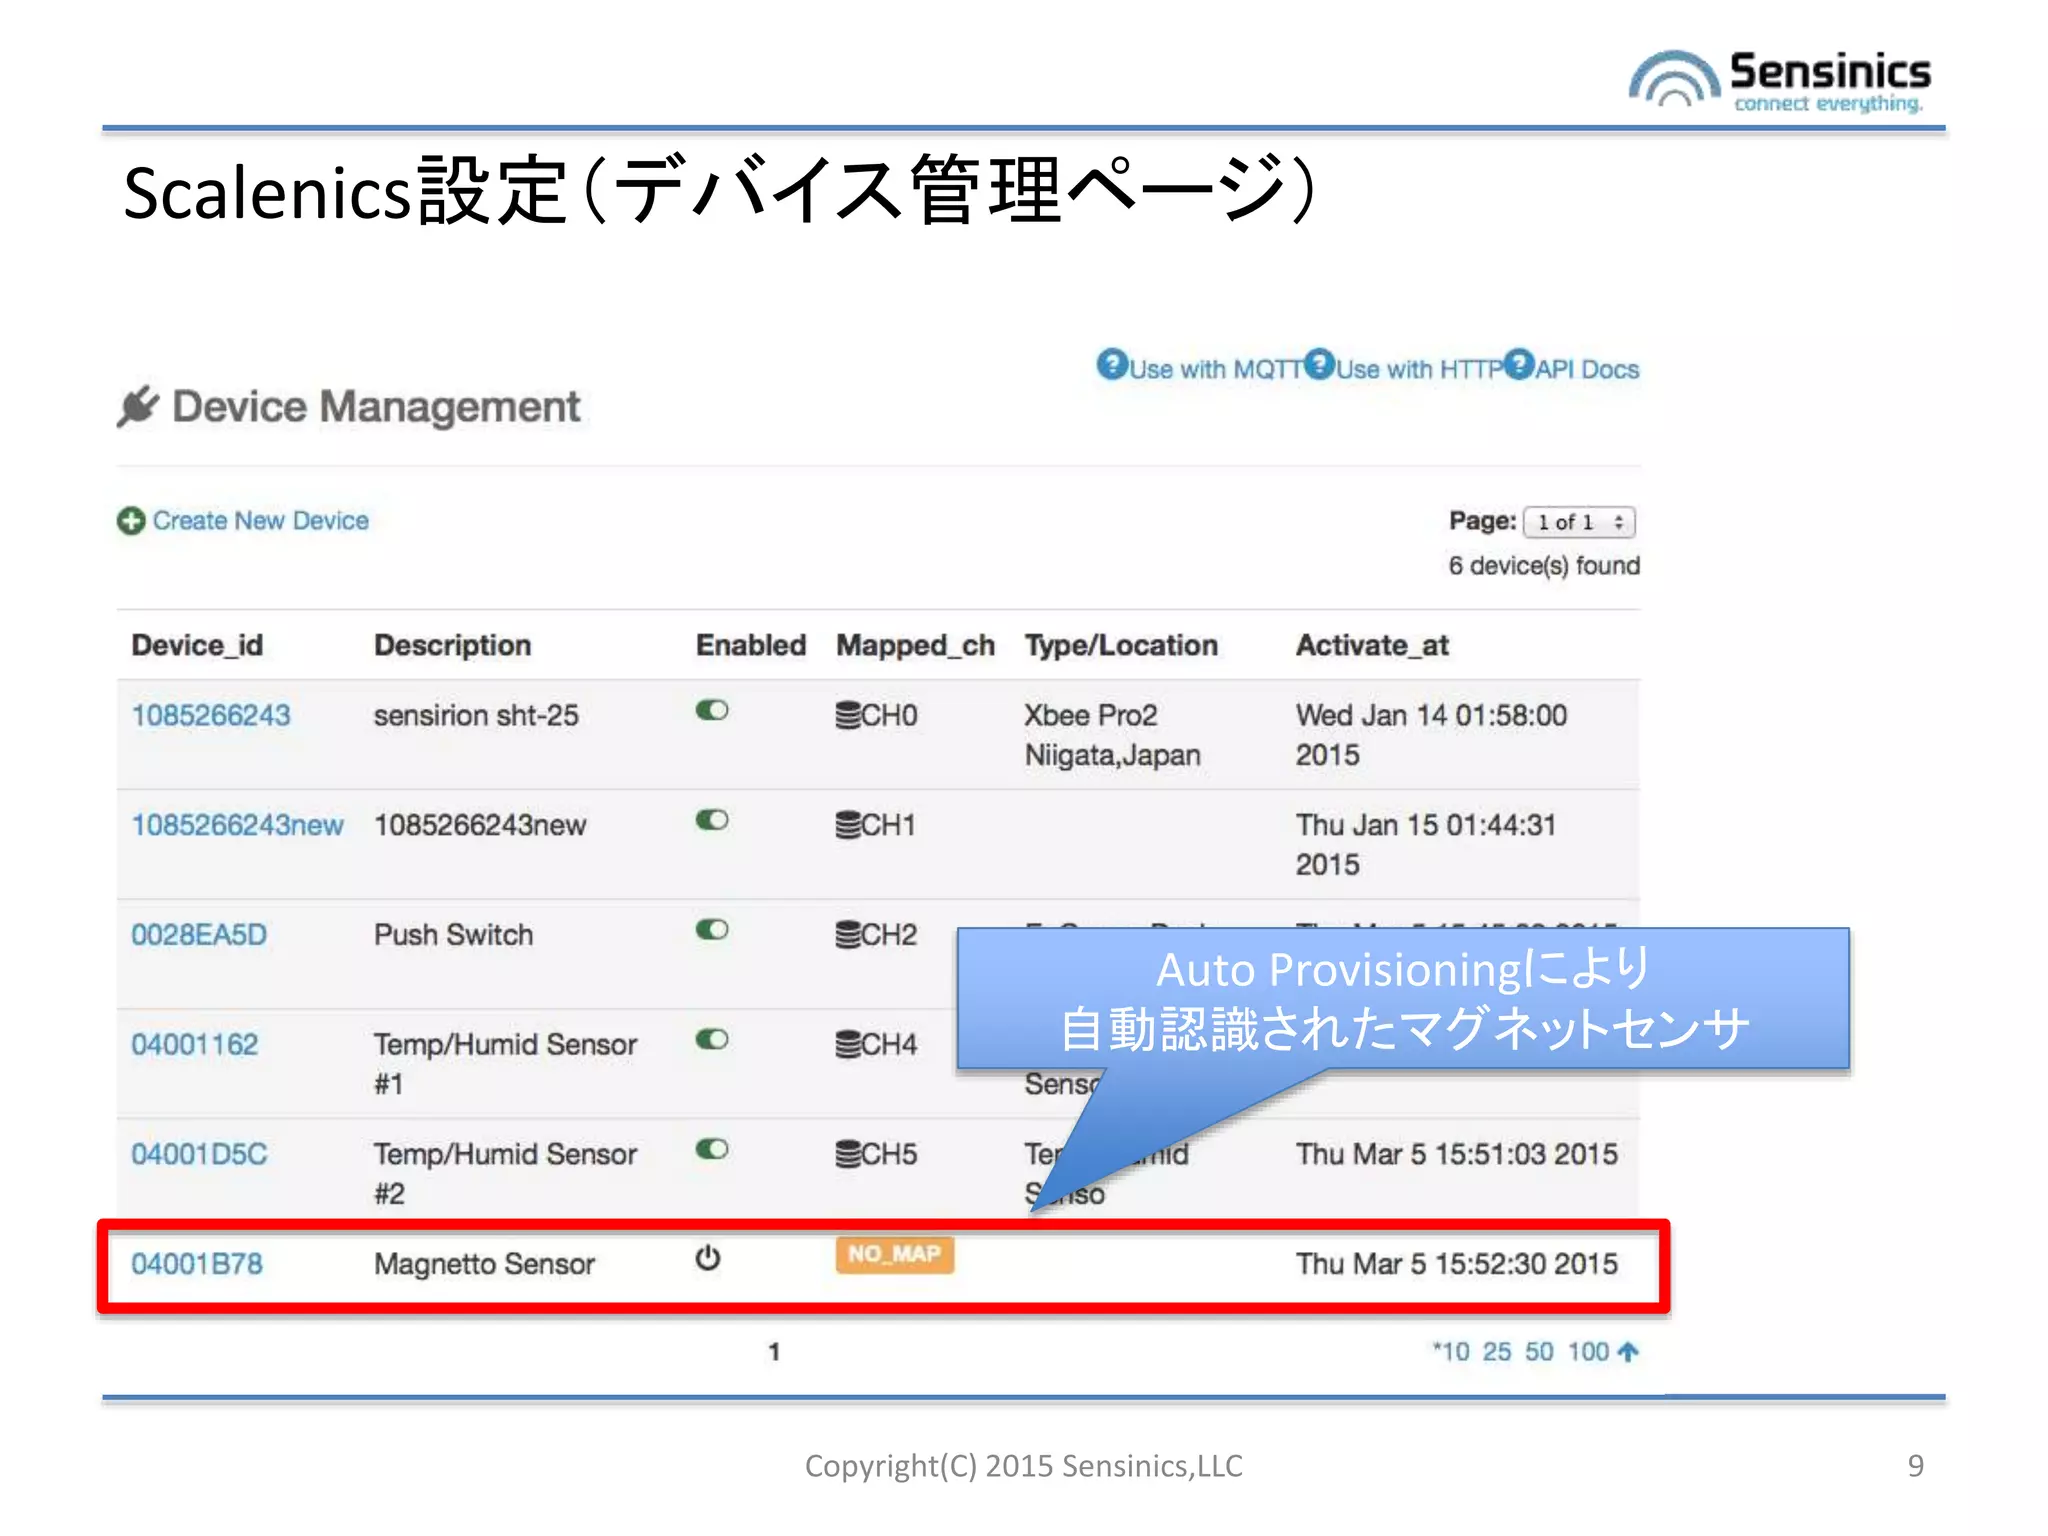
Task: Open device 0028EA5D link
Action: click(199, 935)
